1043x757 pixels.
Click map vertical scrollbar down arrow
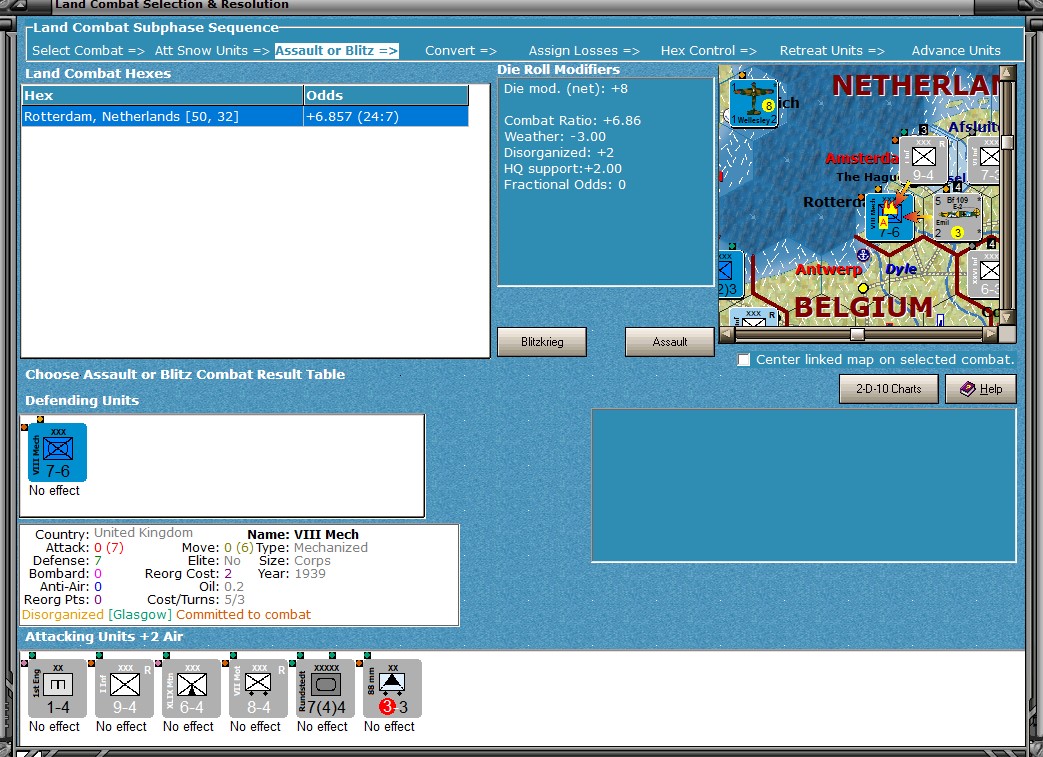click(1007, 317)
